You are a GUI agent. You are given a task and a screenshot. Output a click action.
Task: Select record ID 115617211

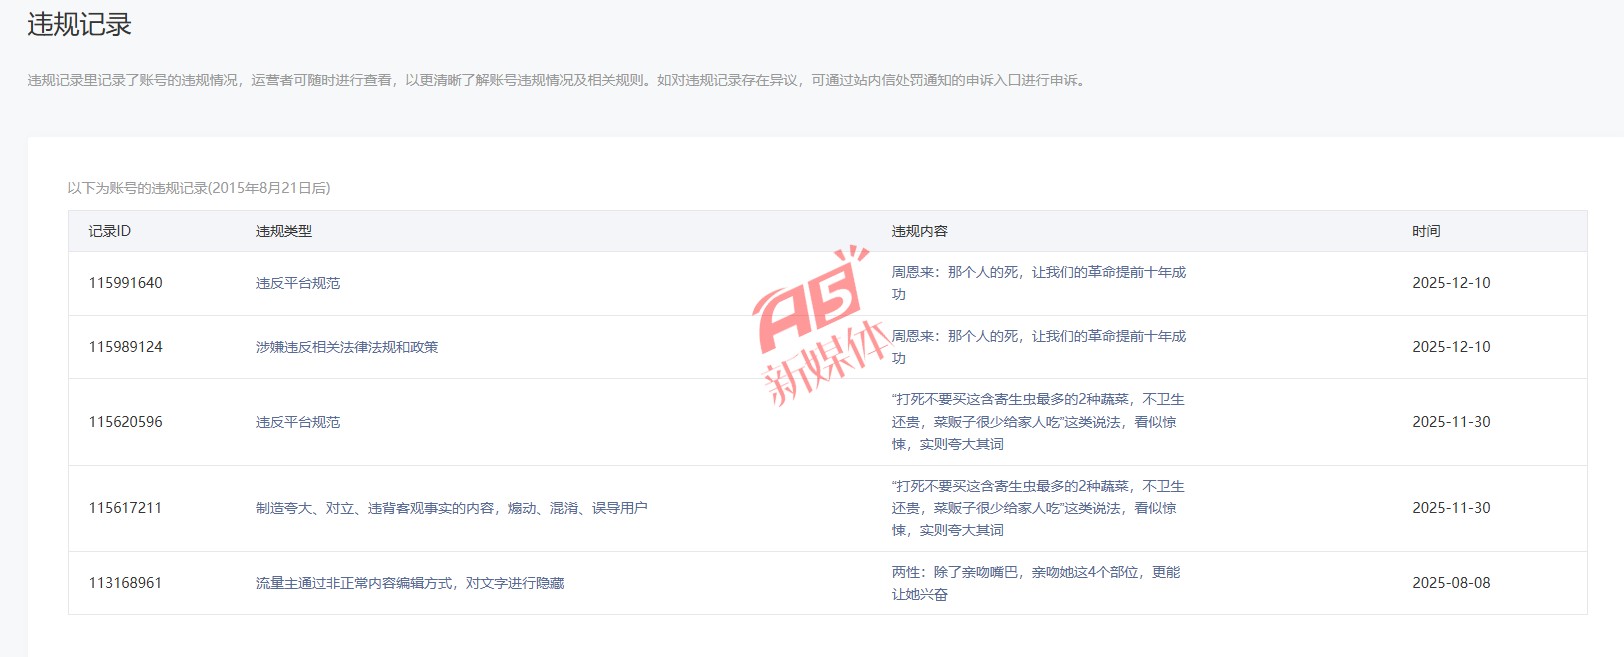pos(125,508)
